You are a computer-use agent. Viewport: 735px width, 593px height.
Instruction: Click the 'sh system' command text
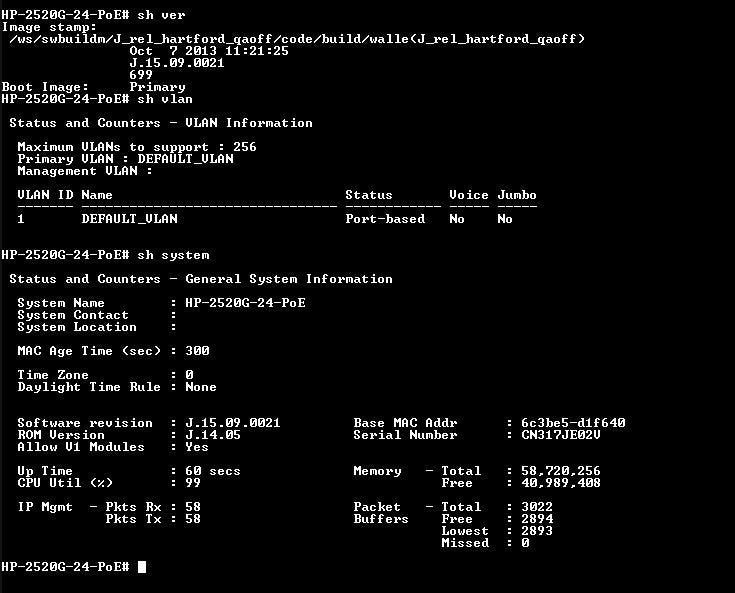173,255
